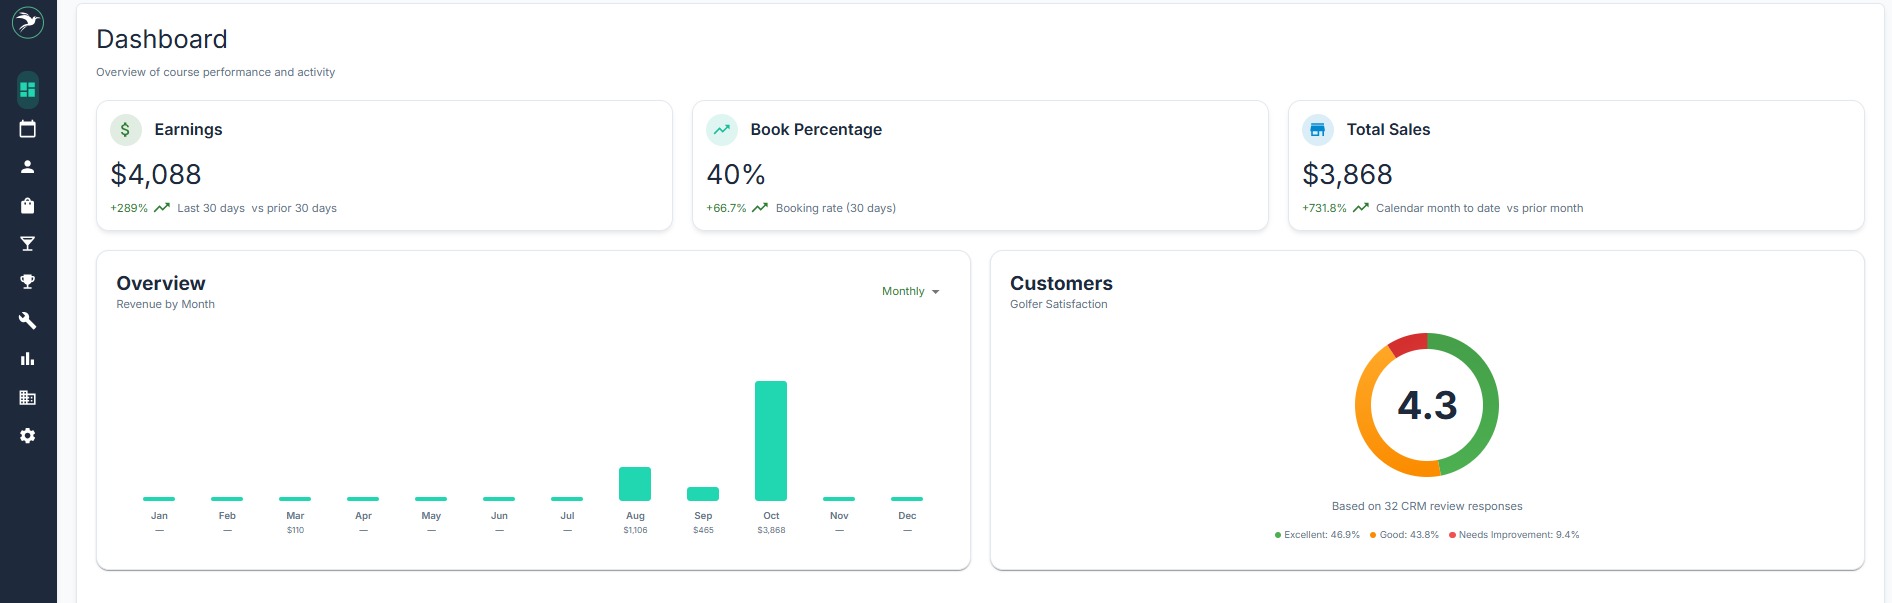
Task: Click the Excellent: 46.9% legend entry
Action: (x=1317, y=535)
